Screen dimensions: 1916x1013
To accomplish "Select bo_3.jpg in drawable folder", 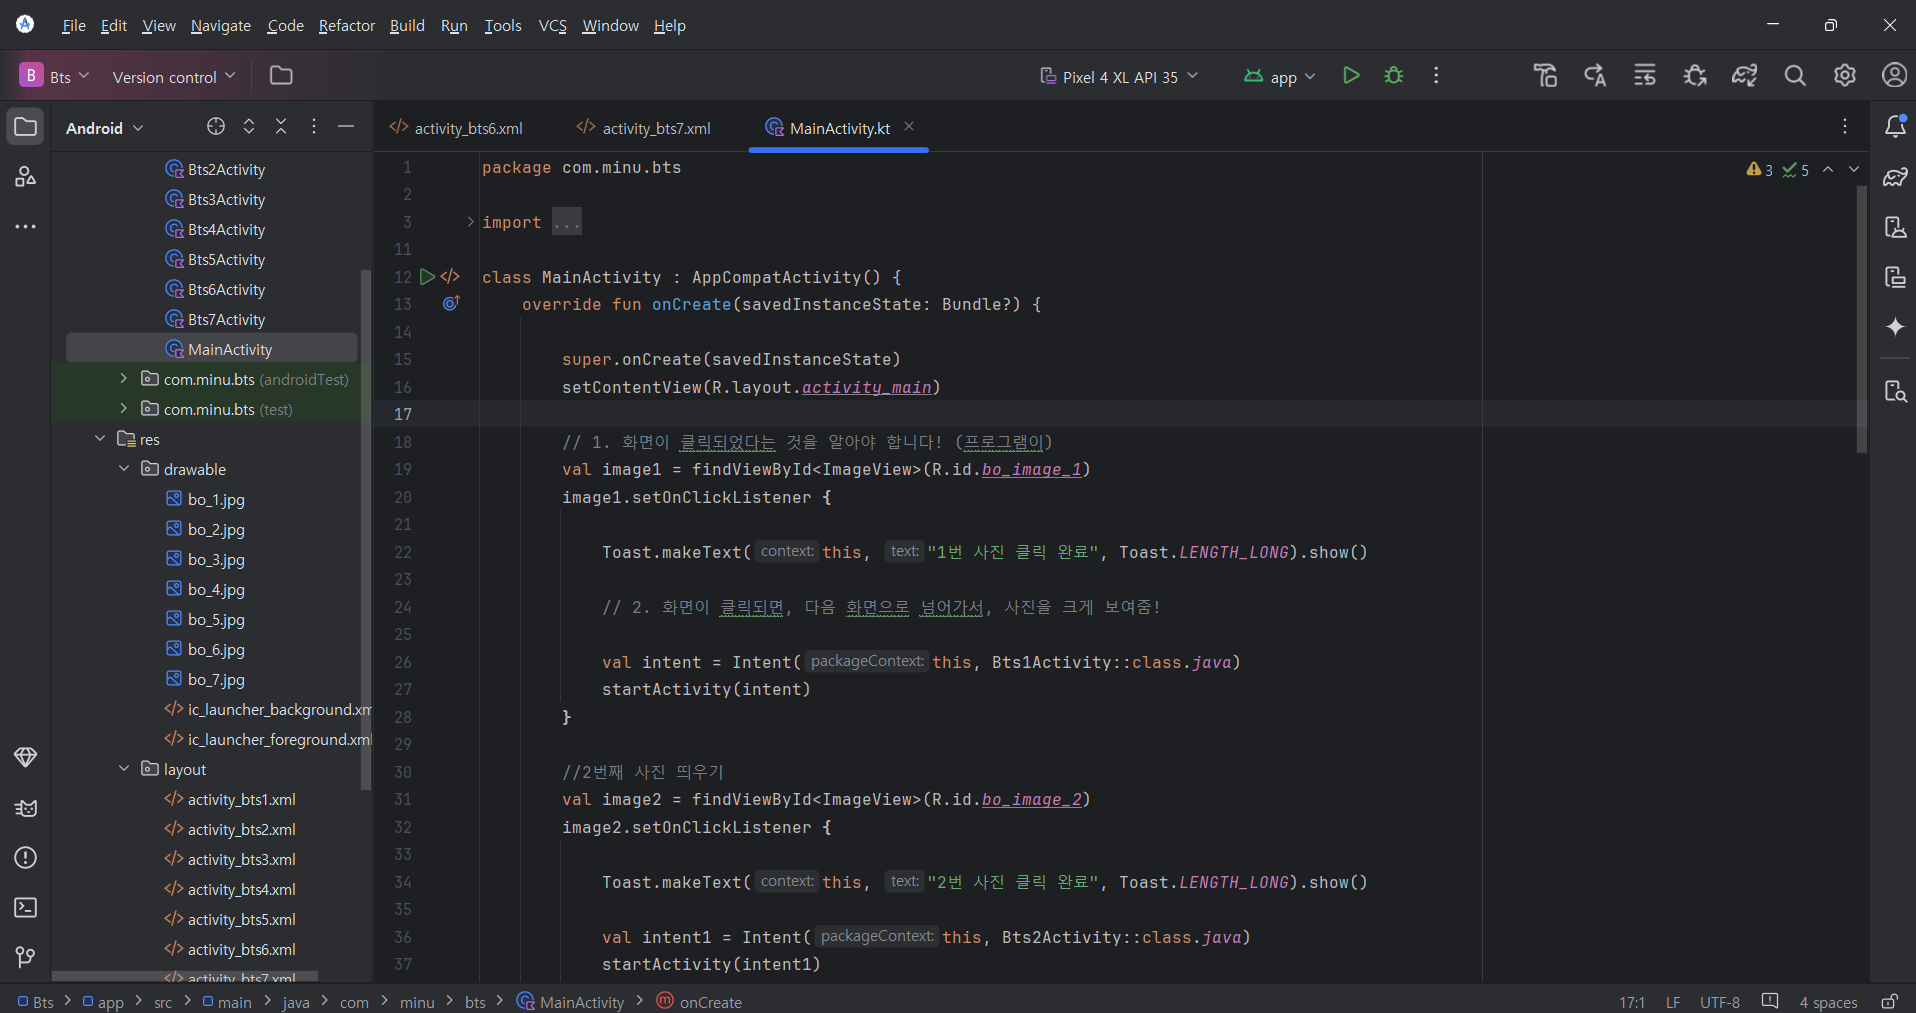I will tap(205, 559).
